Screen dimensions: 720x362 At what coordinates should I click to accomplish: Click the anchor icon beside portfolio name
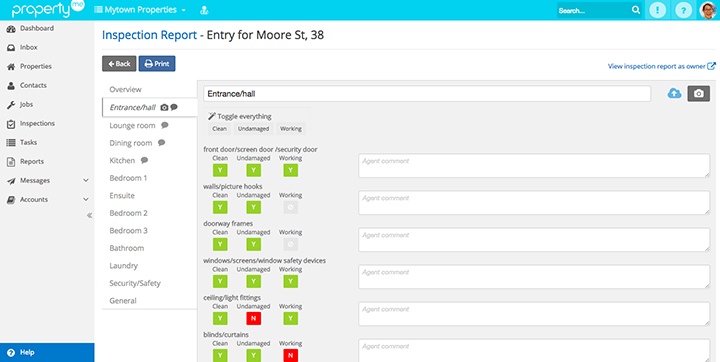pos(204,10)
